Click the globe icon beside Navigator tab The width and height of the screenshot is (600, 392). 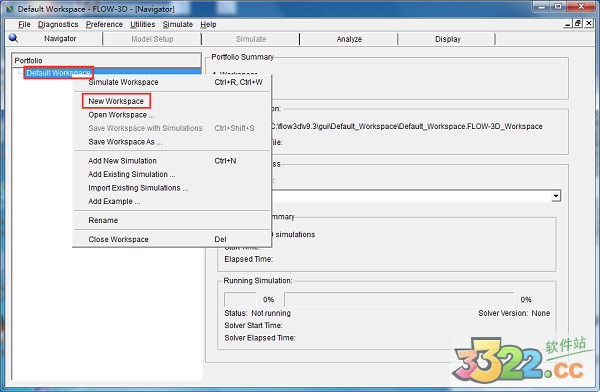point(13,38)
